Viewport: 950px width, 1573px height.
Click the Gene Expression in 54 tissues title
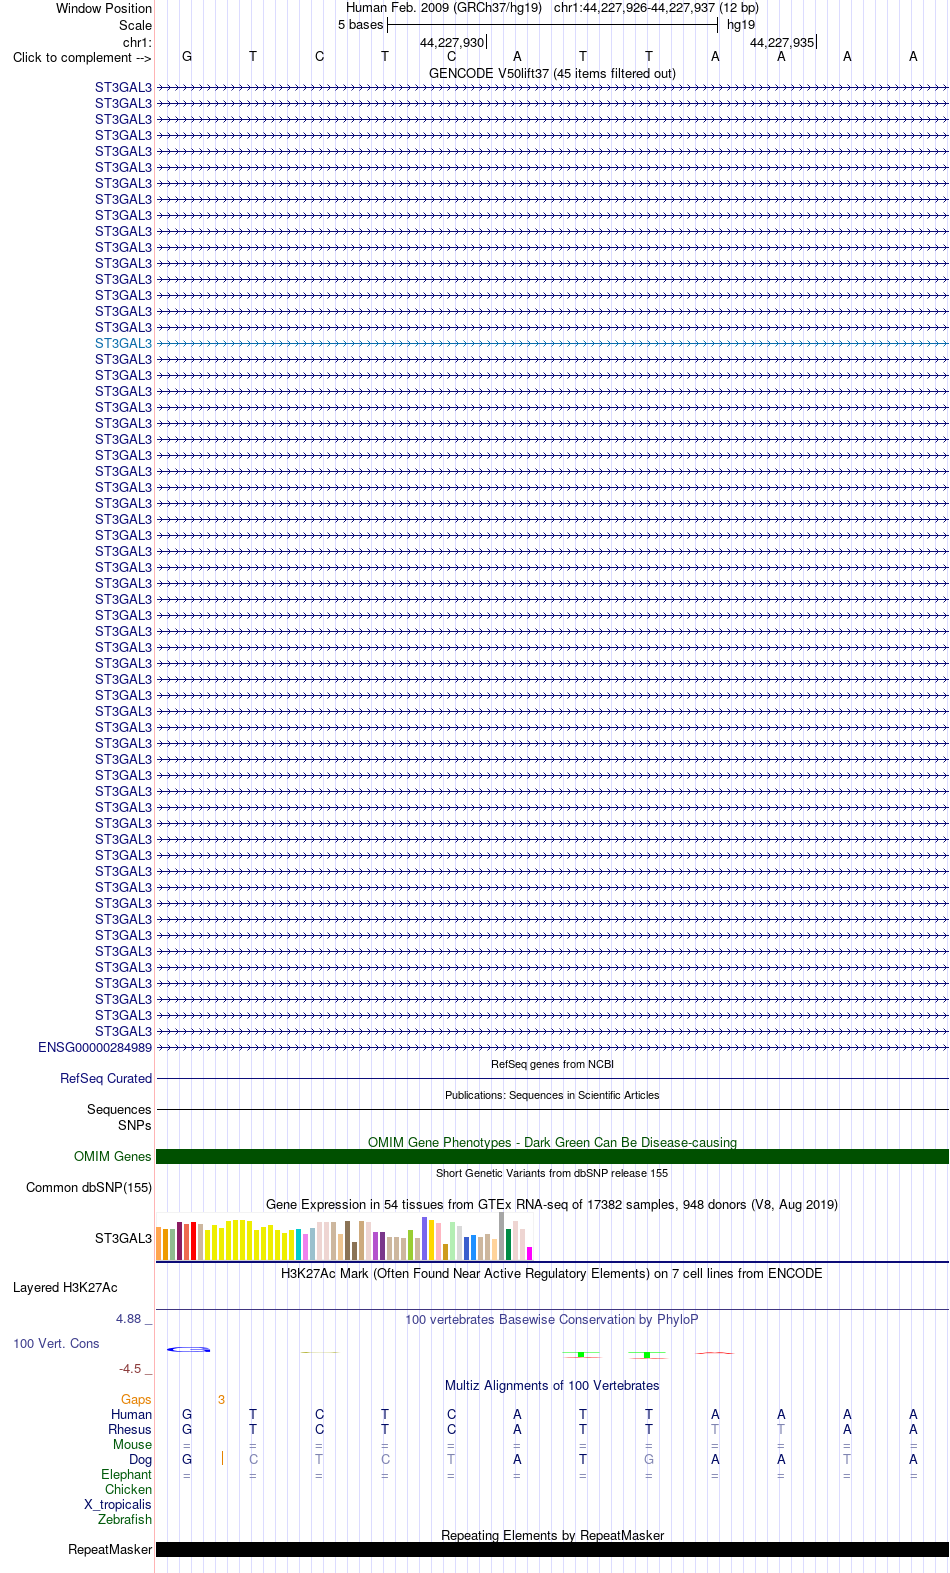tap(552, 1204)
